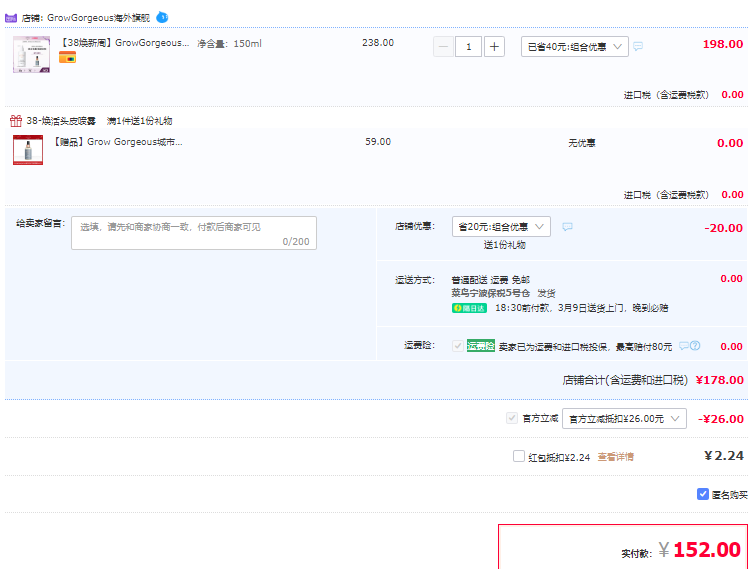Click the quantity input showing 1
Viewport: 748px width, 569px height.
tap(468, 47)
